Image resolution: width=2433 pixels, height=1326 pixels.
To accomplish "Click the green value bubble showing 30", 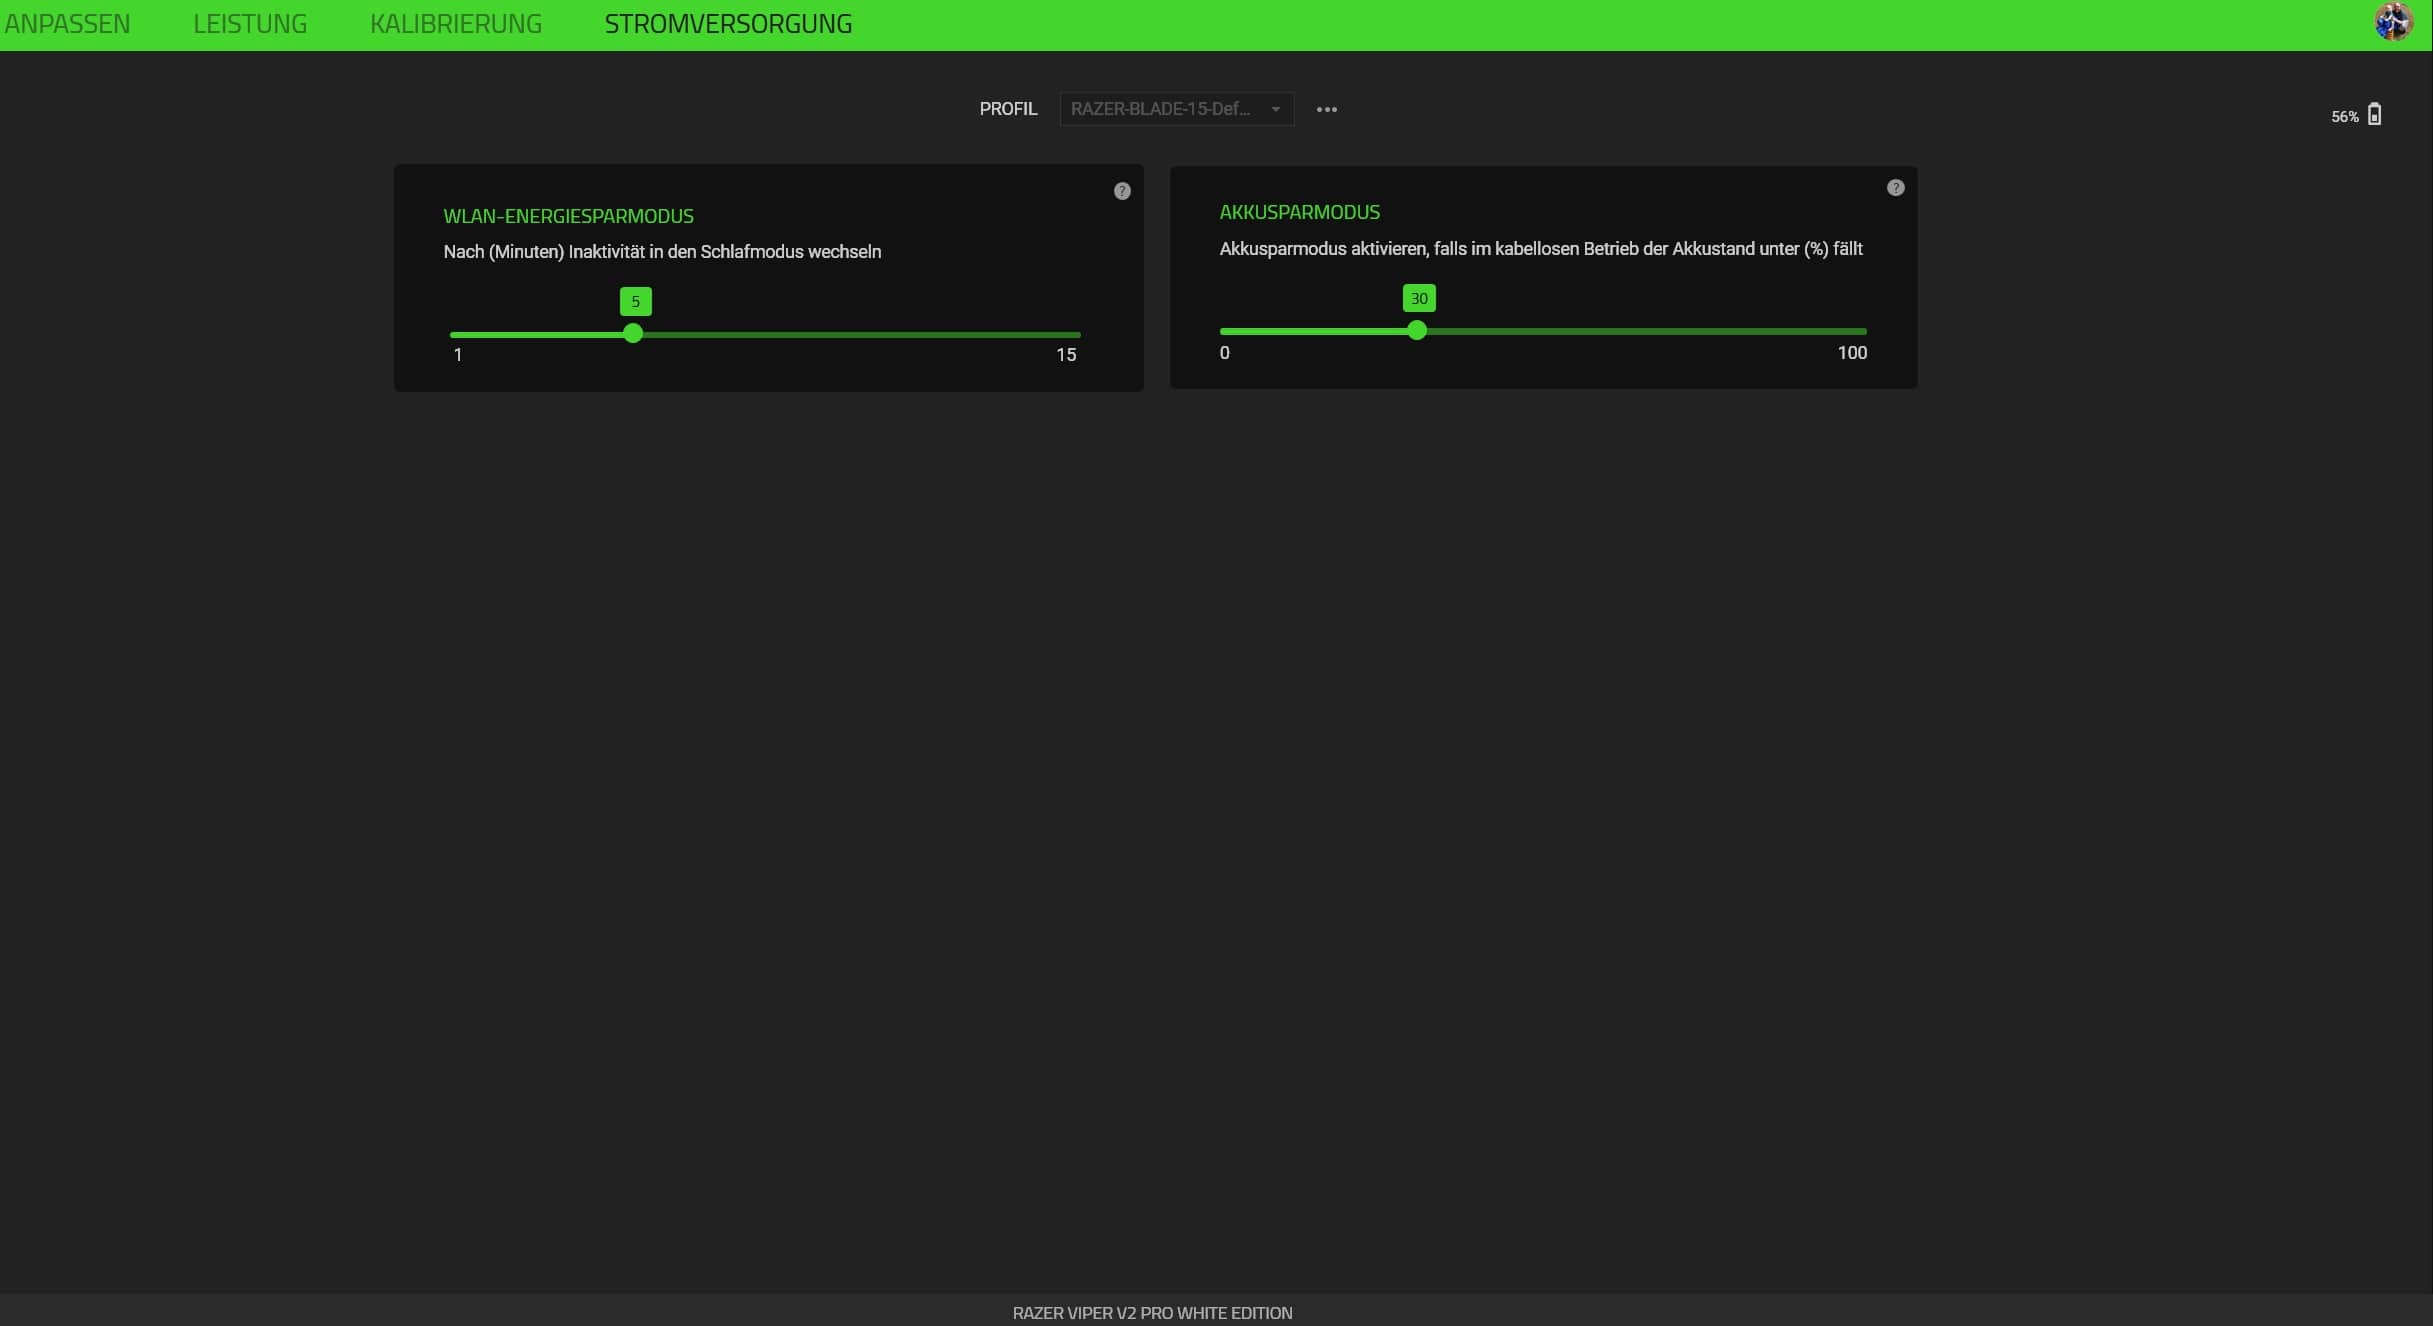I will coord(1418,299).
